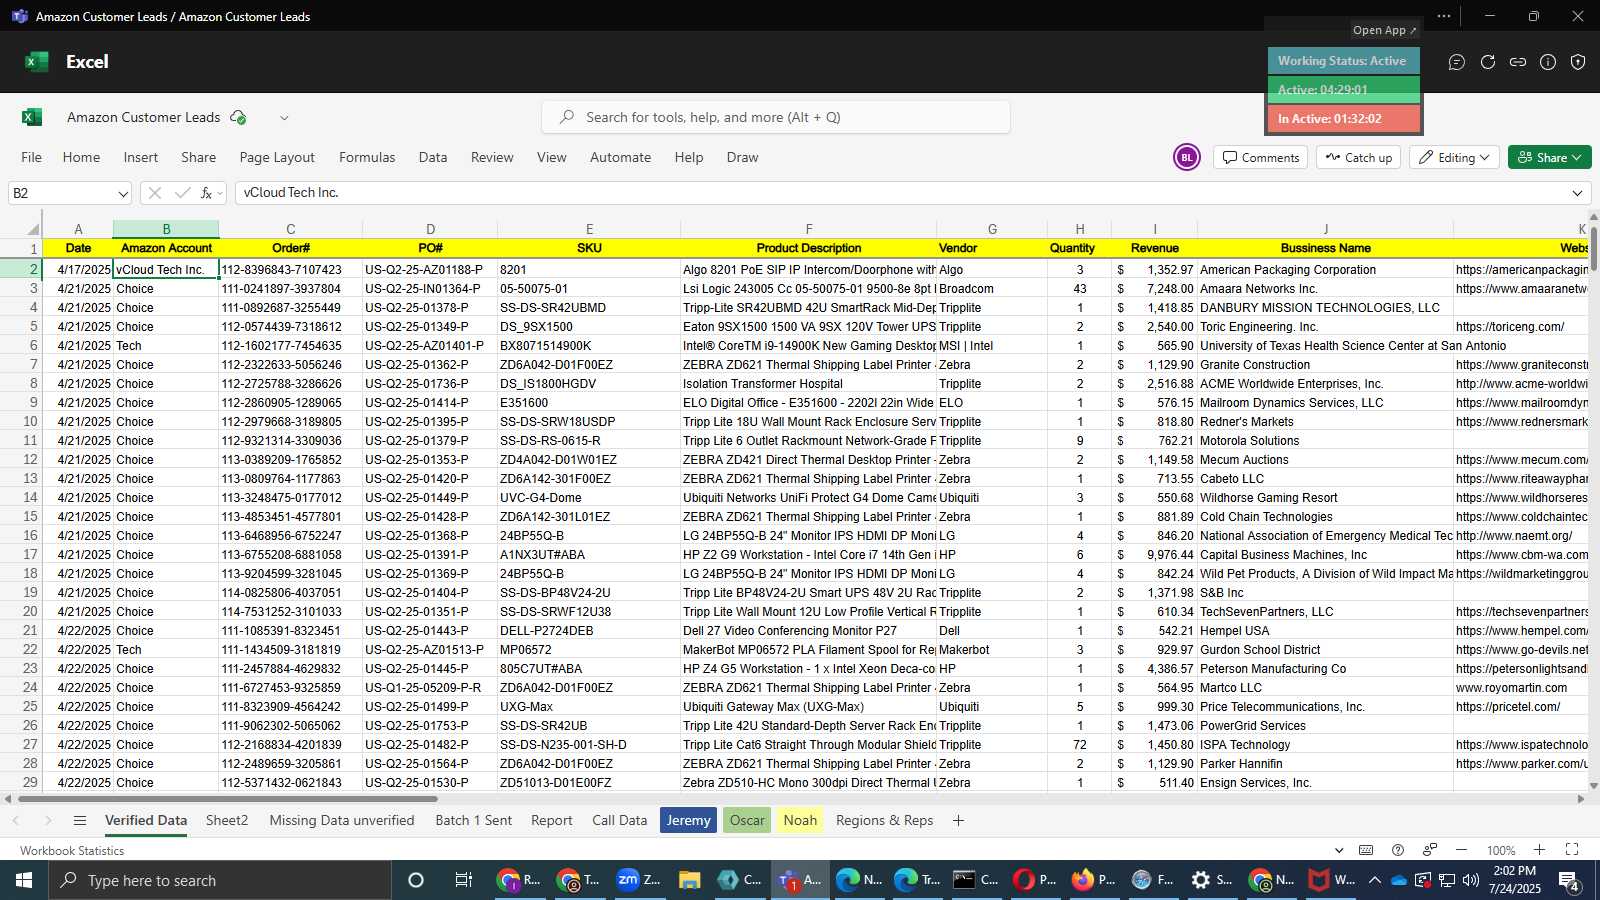Viewport: 1600px width, 900px height.
Task: Switch to Missing Data unverified sheet
Action: click(342, 820)
